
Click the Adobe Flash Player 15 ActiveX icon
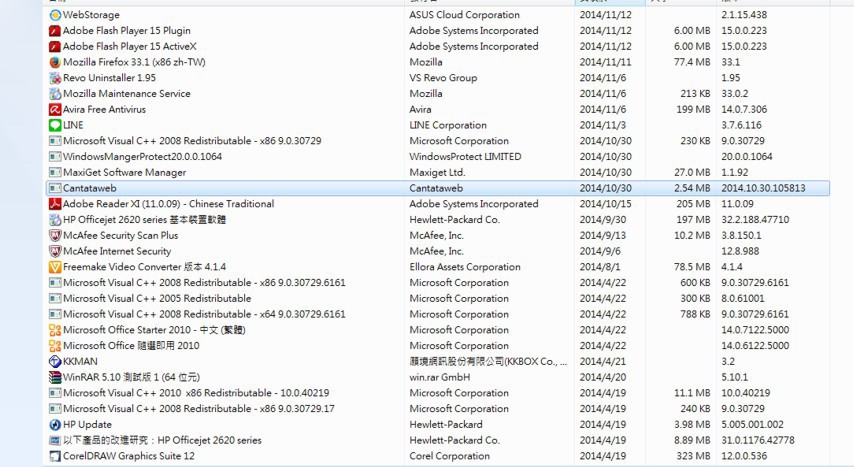(x=55, y=46)
